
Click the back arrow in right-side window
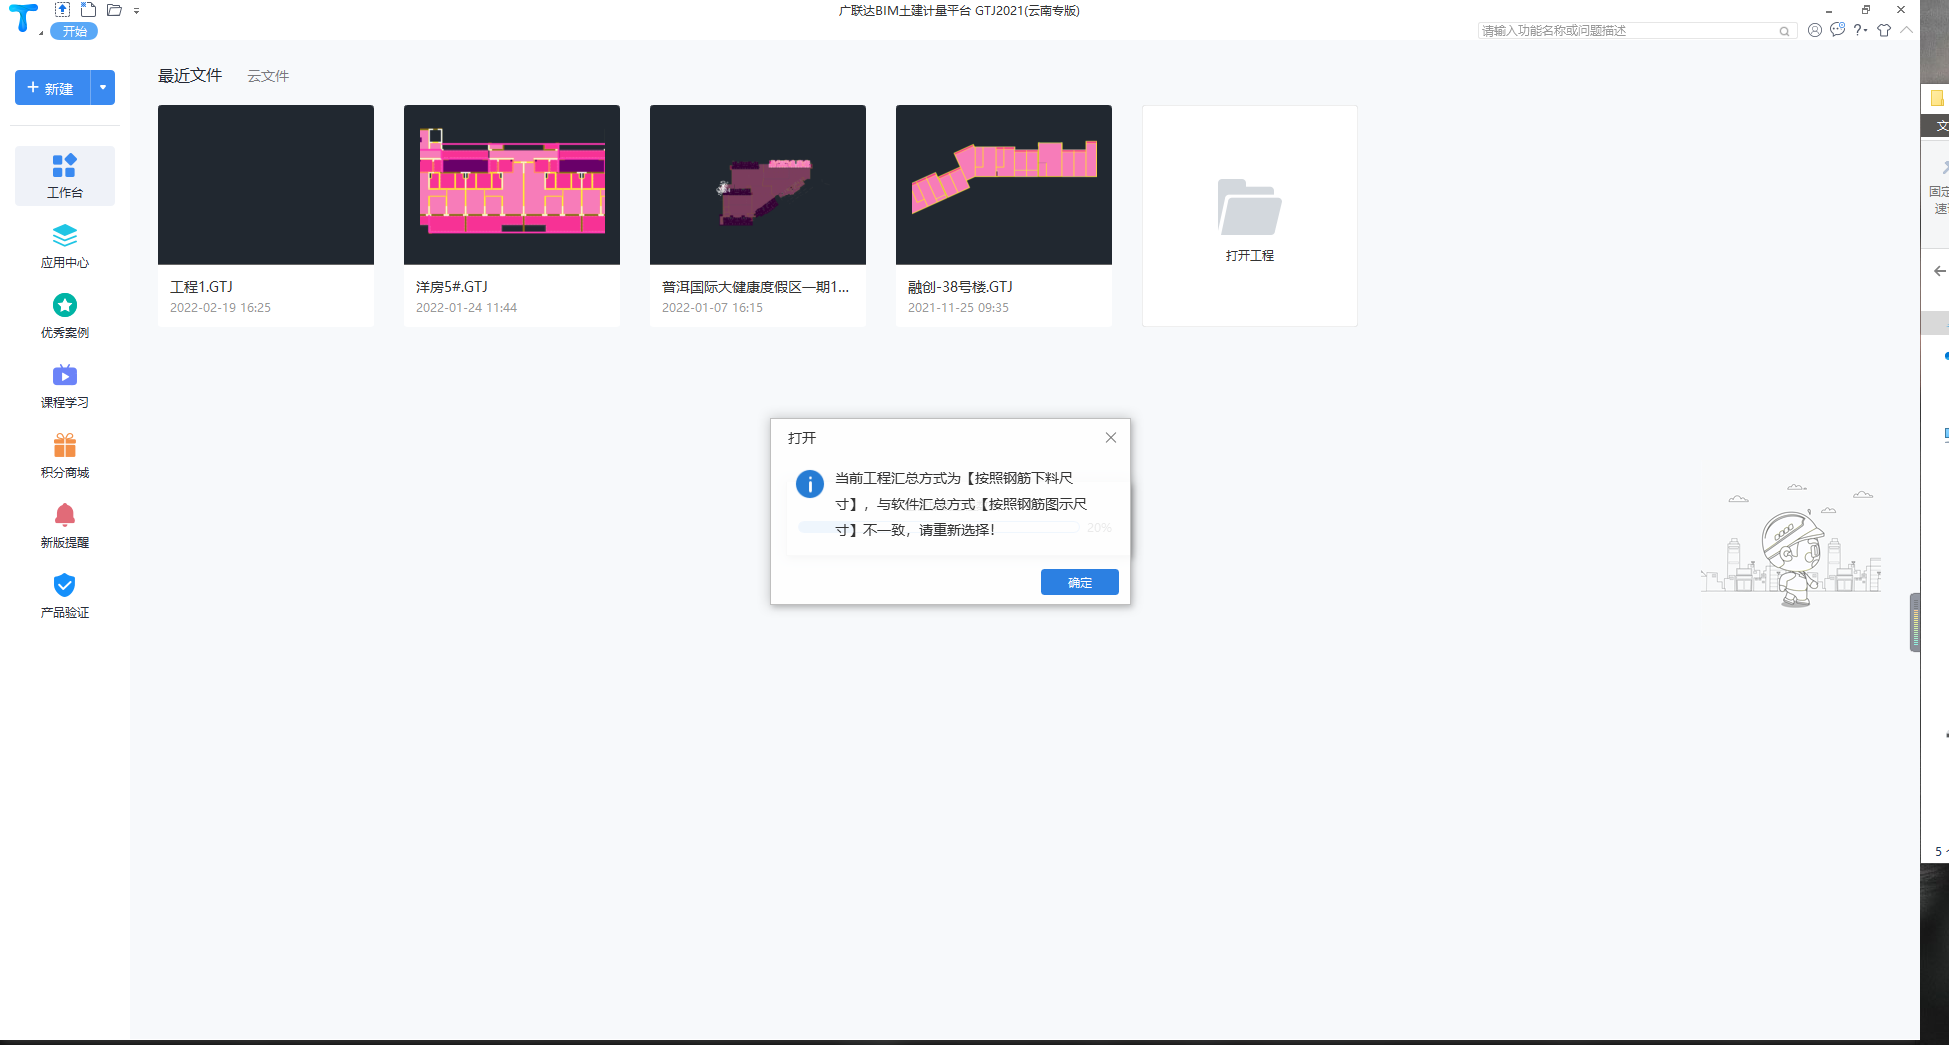[x=1940, y=271]
